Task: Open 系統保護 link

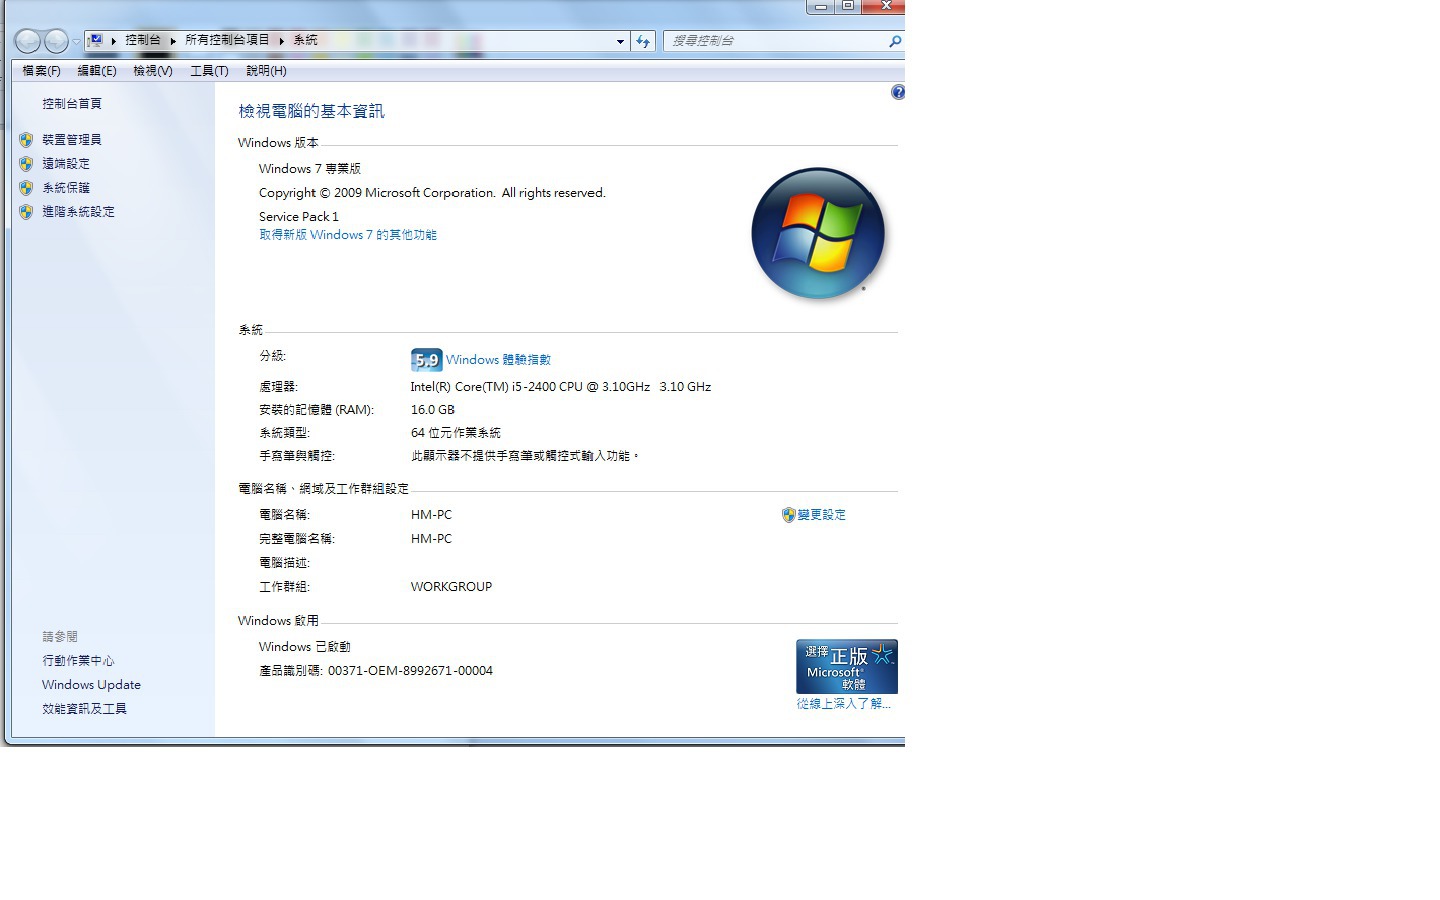Action: (66, 188)
